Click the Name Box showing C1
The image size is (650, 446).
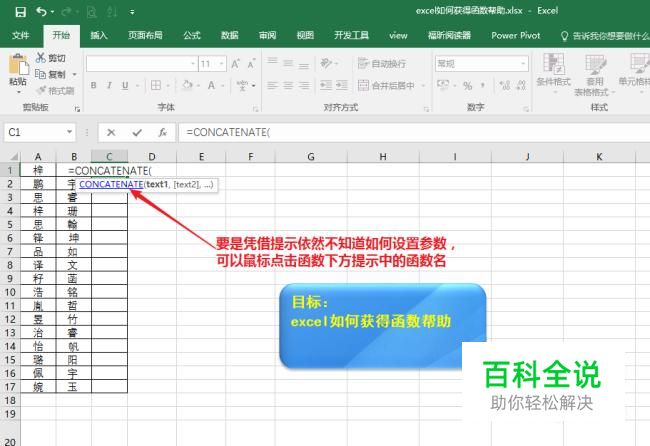(35, 132)
